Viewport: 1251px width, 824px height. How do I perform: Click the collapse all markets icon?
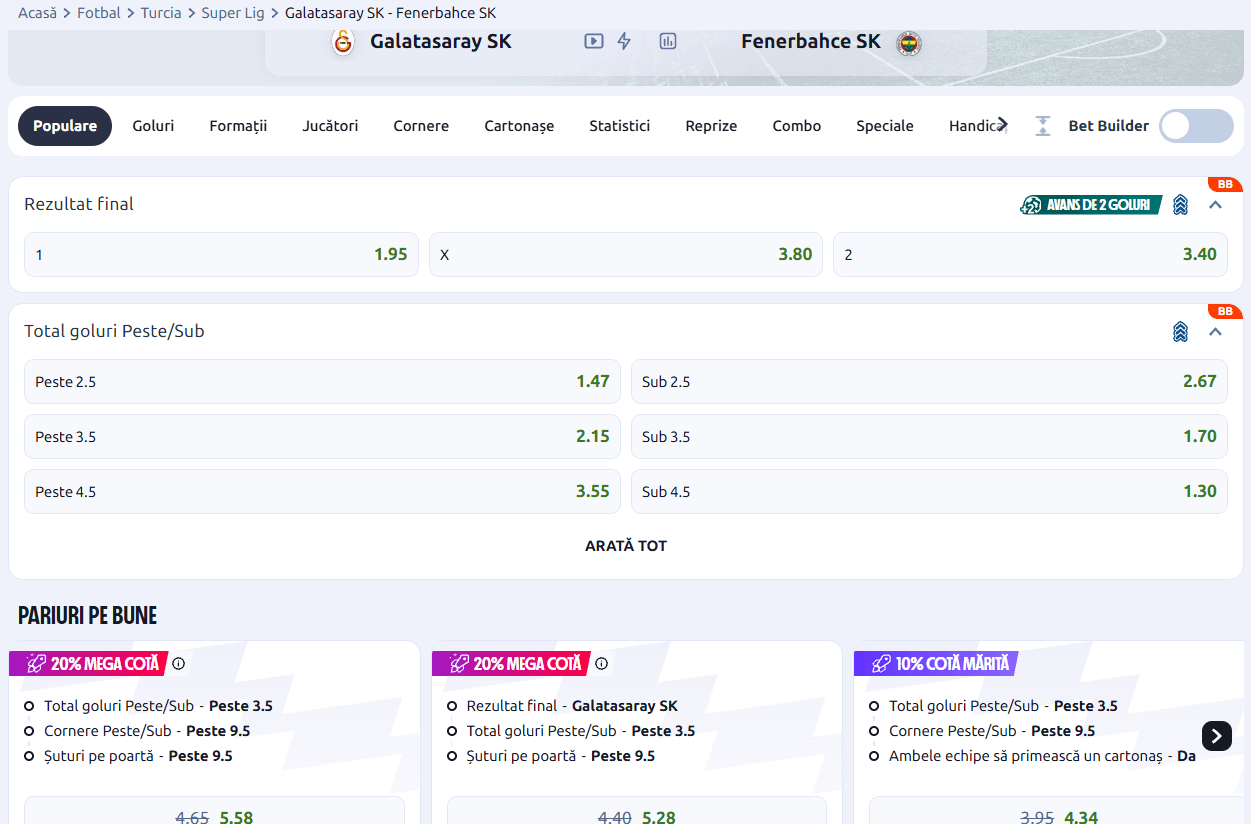pos(1043,126)
